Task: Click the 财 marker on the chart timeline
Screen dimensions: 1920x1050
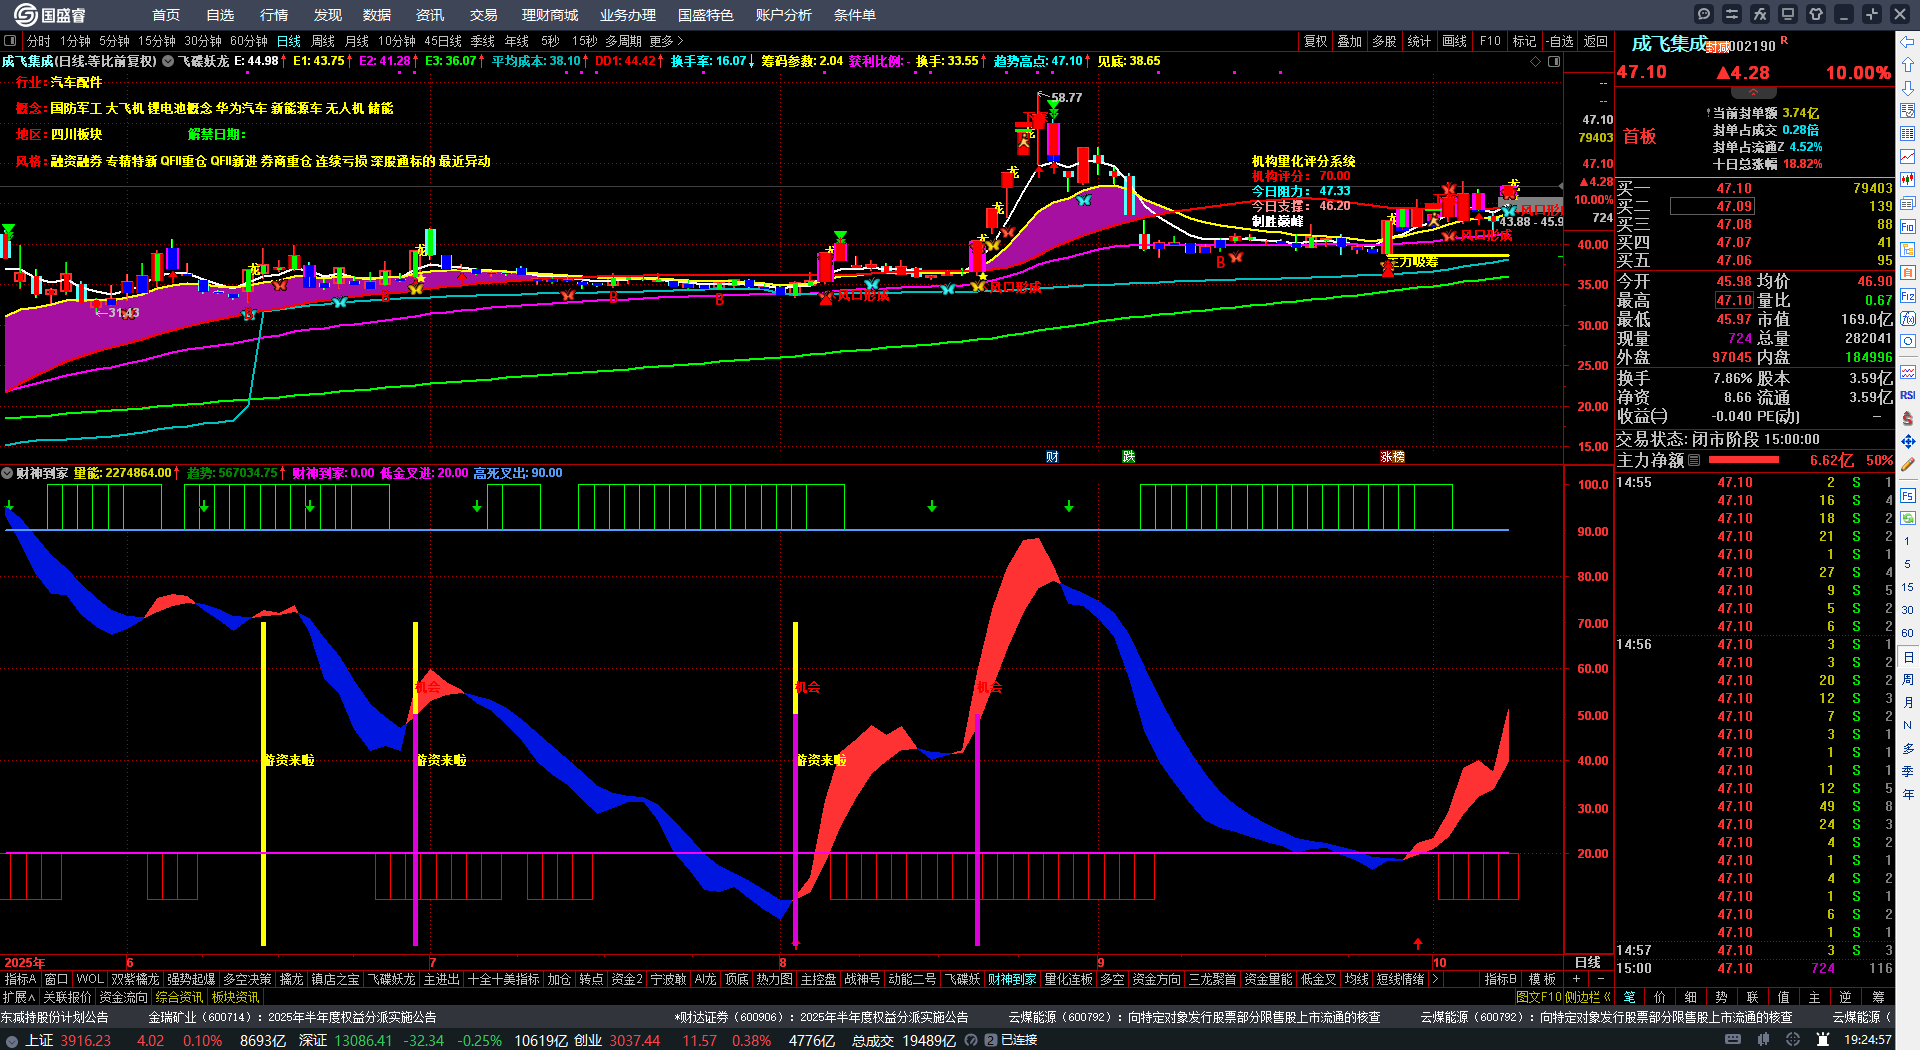Action: pyautogui.click(x=1052, y=456)
